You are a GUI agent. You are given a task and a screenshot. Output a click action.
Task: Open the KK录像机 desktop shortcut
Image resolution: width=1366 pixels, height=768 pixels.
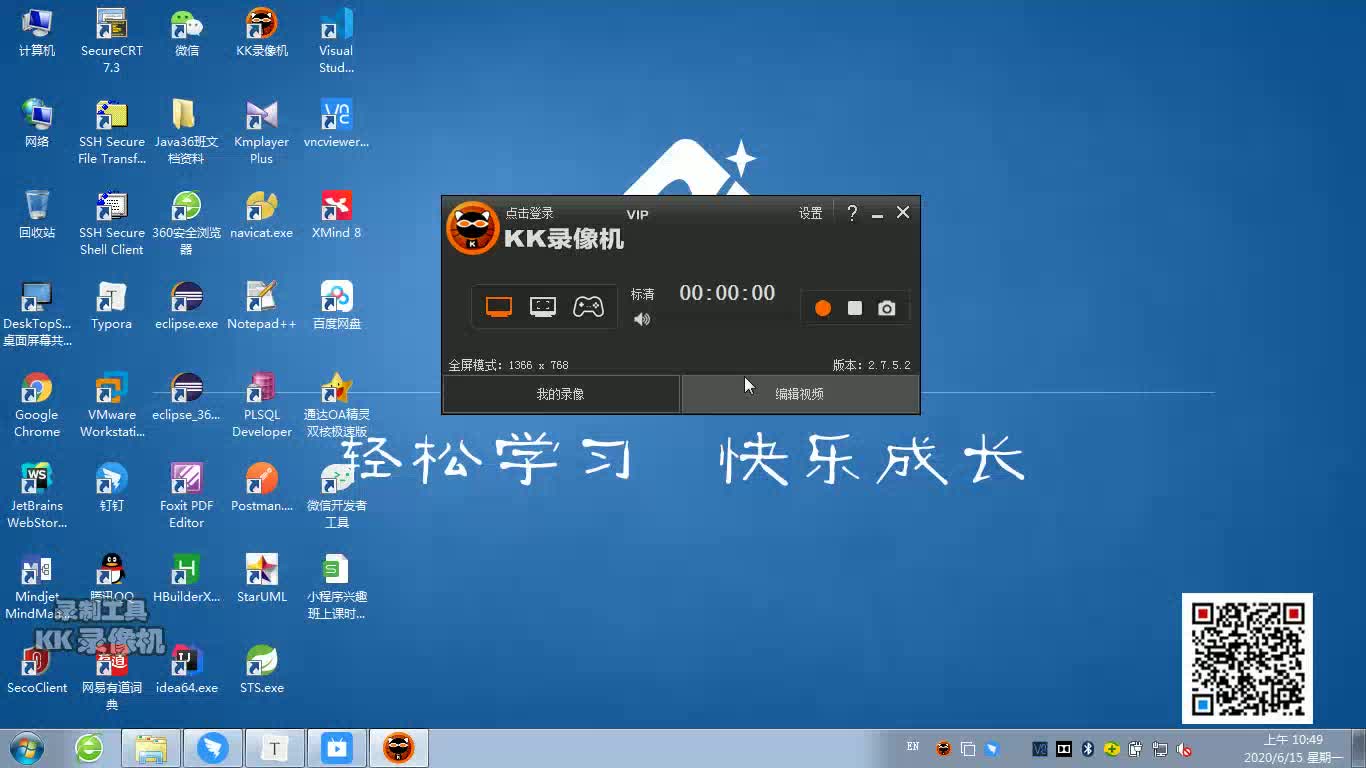pyautogui.click(x=262, y=34)
